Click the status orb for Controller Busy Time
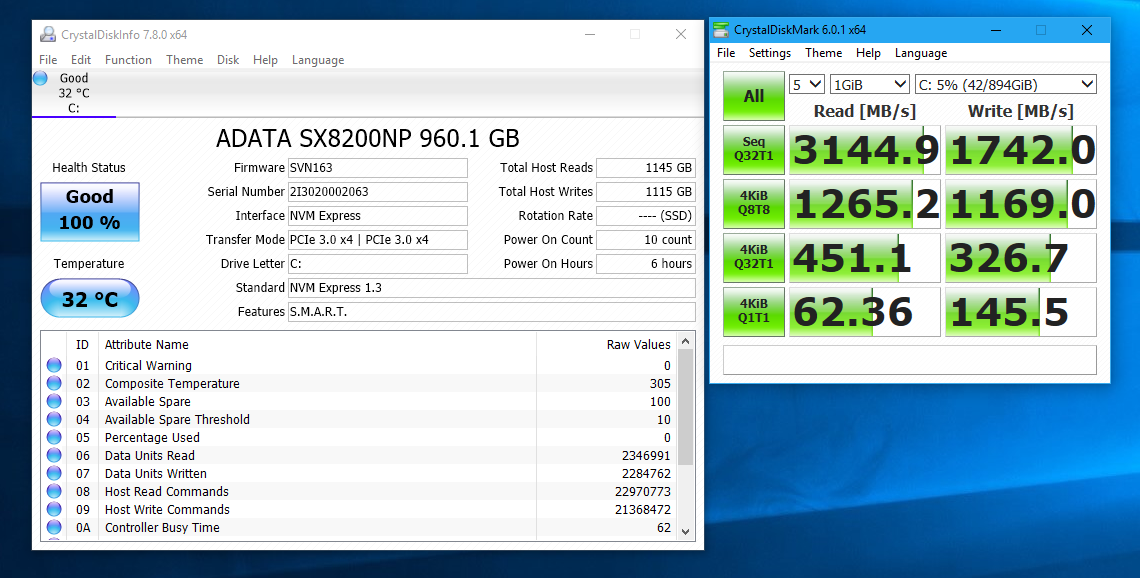The width and height of the screenshot is (1140, 578). pos(54,527)
